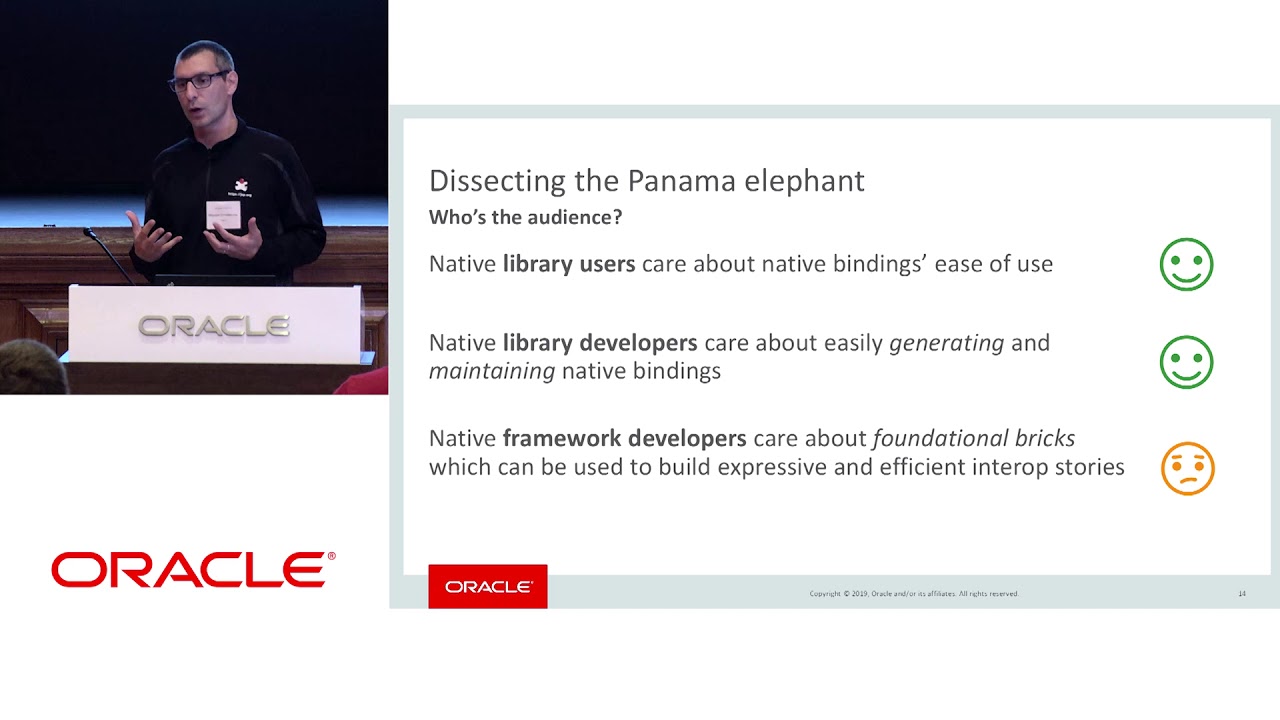Click the bold text 'framework developers'
Image resolution: width=1280 pixels, height=720 pixels.
[624, 439]
